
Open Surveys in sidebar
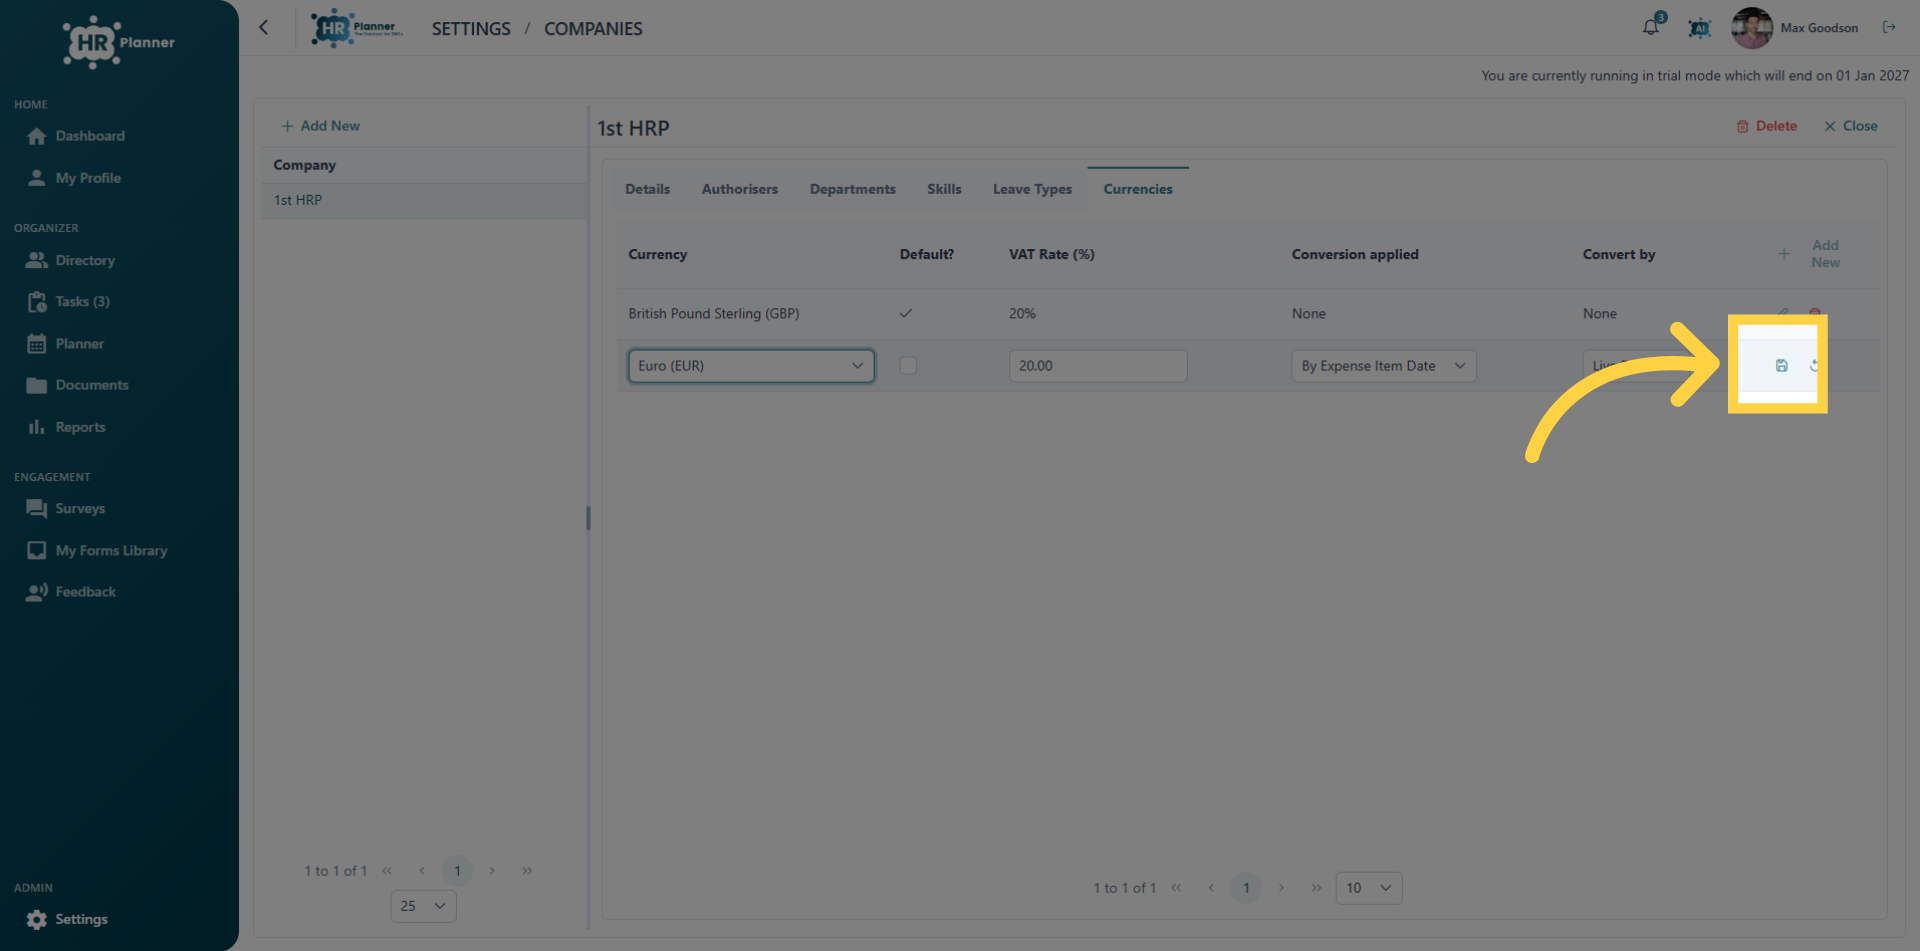pos(80,509)
